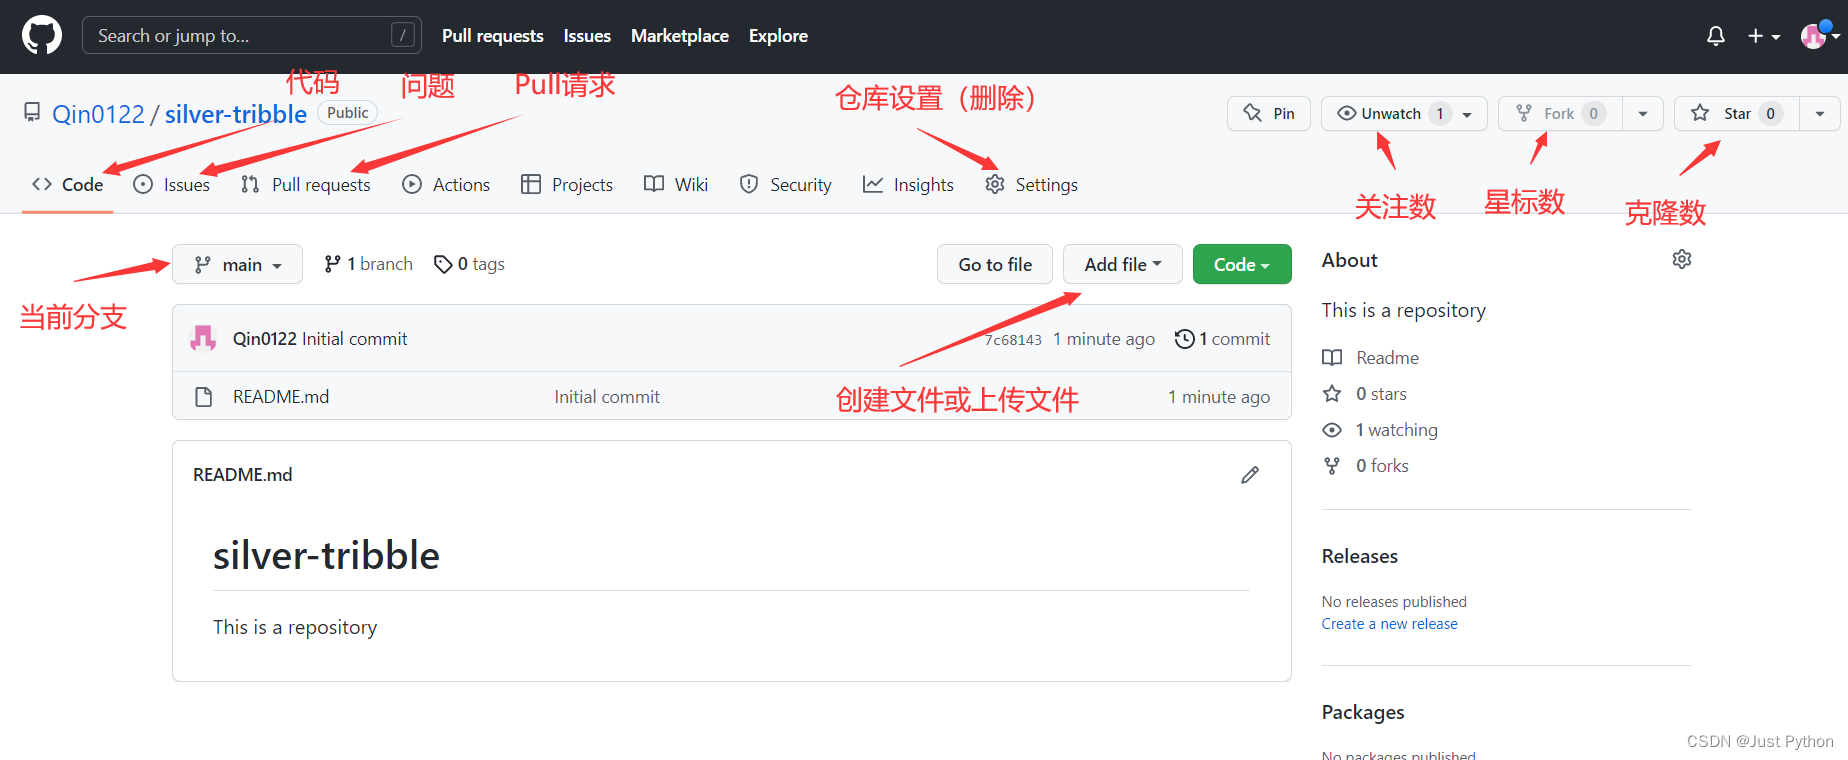Image resolution: width=1848 pixels, height=760 pixels.
Task: Open the silver-tribble repository link
Action: pyautogui.click(x=236, y=114)
